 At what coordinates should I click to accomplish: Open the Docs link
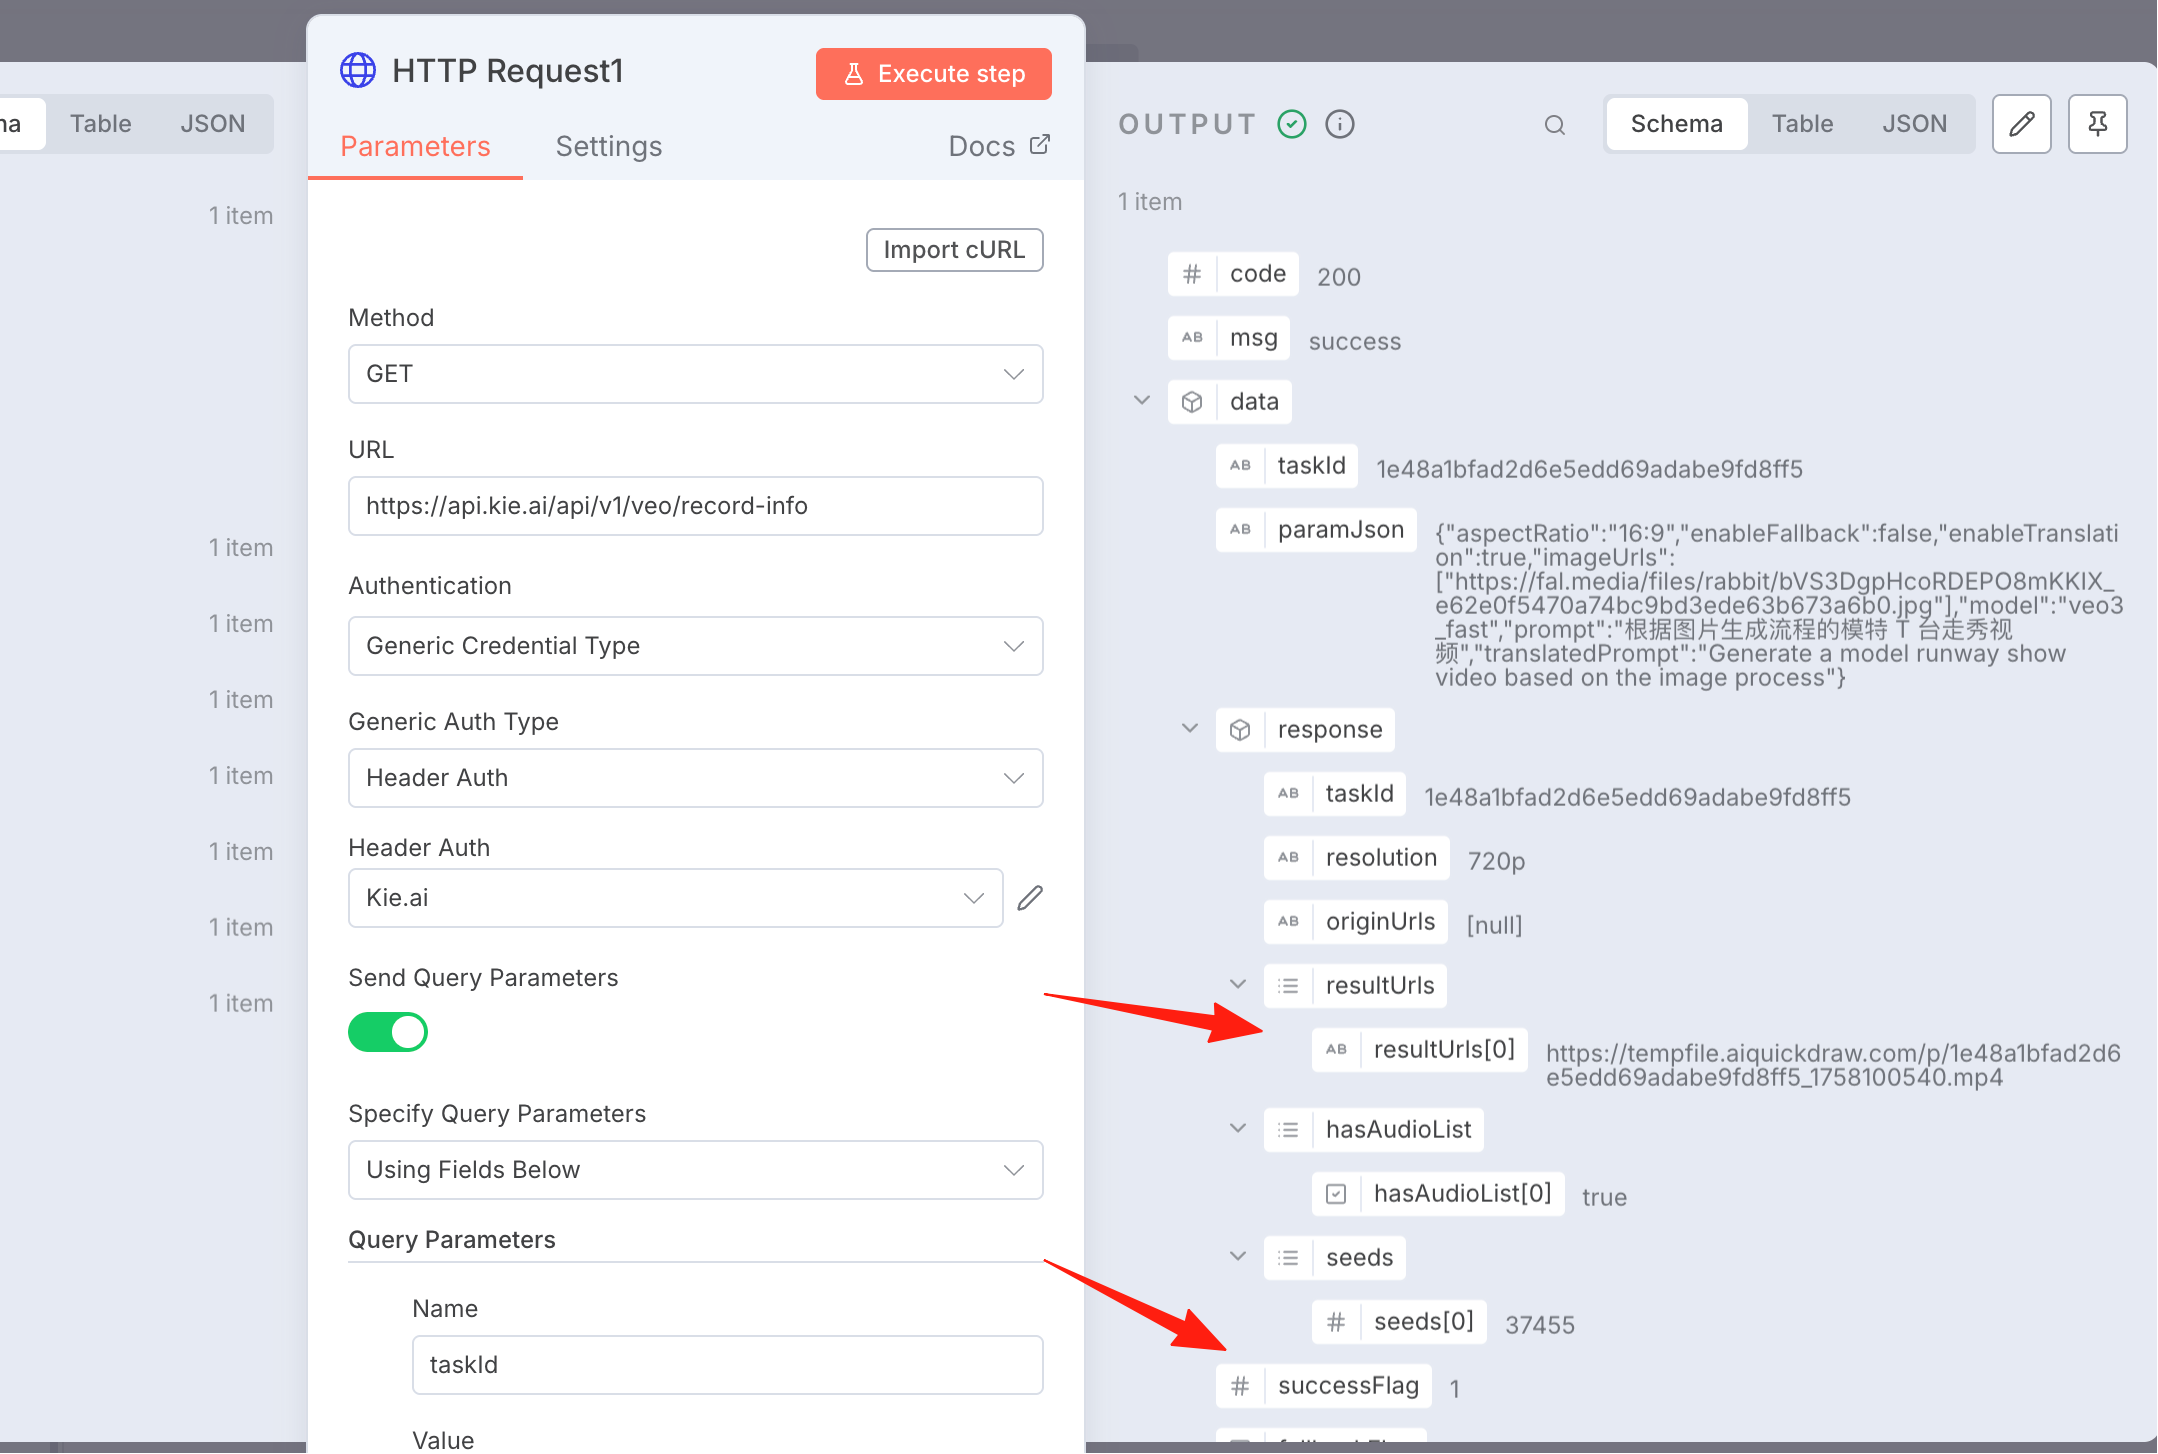999,147
